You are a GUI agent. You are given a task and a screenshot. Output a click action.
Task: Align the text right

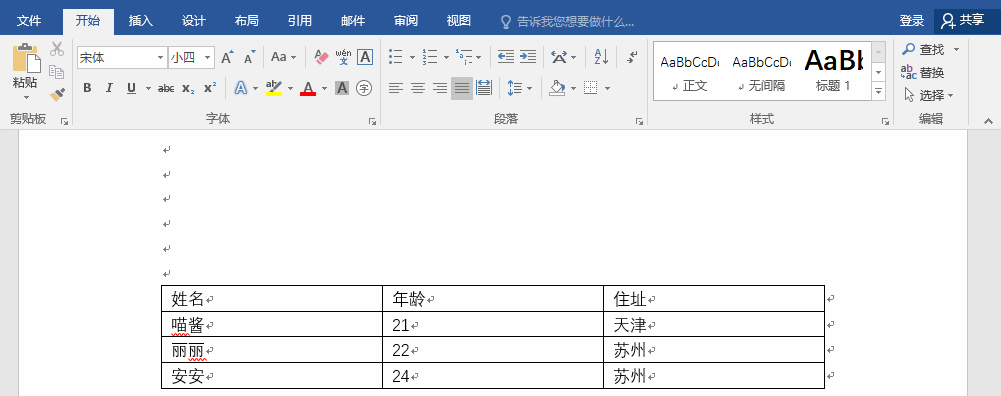440,88
